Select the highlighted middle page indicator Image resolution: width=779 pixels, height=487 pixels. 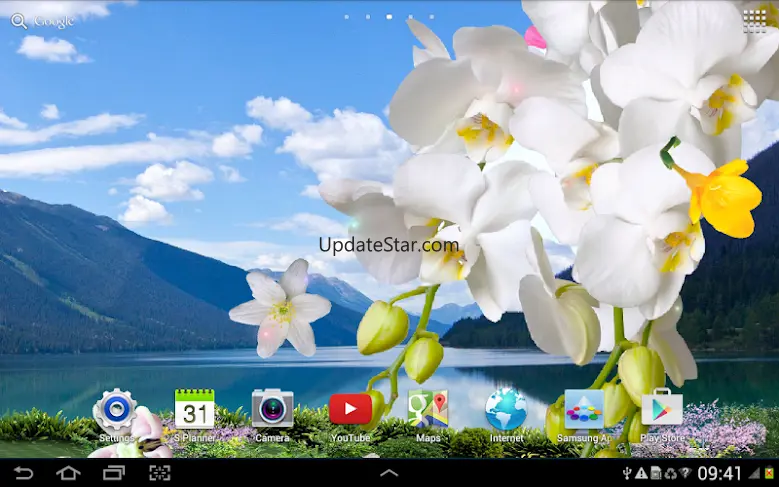click(x=389, y=17)
